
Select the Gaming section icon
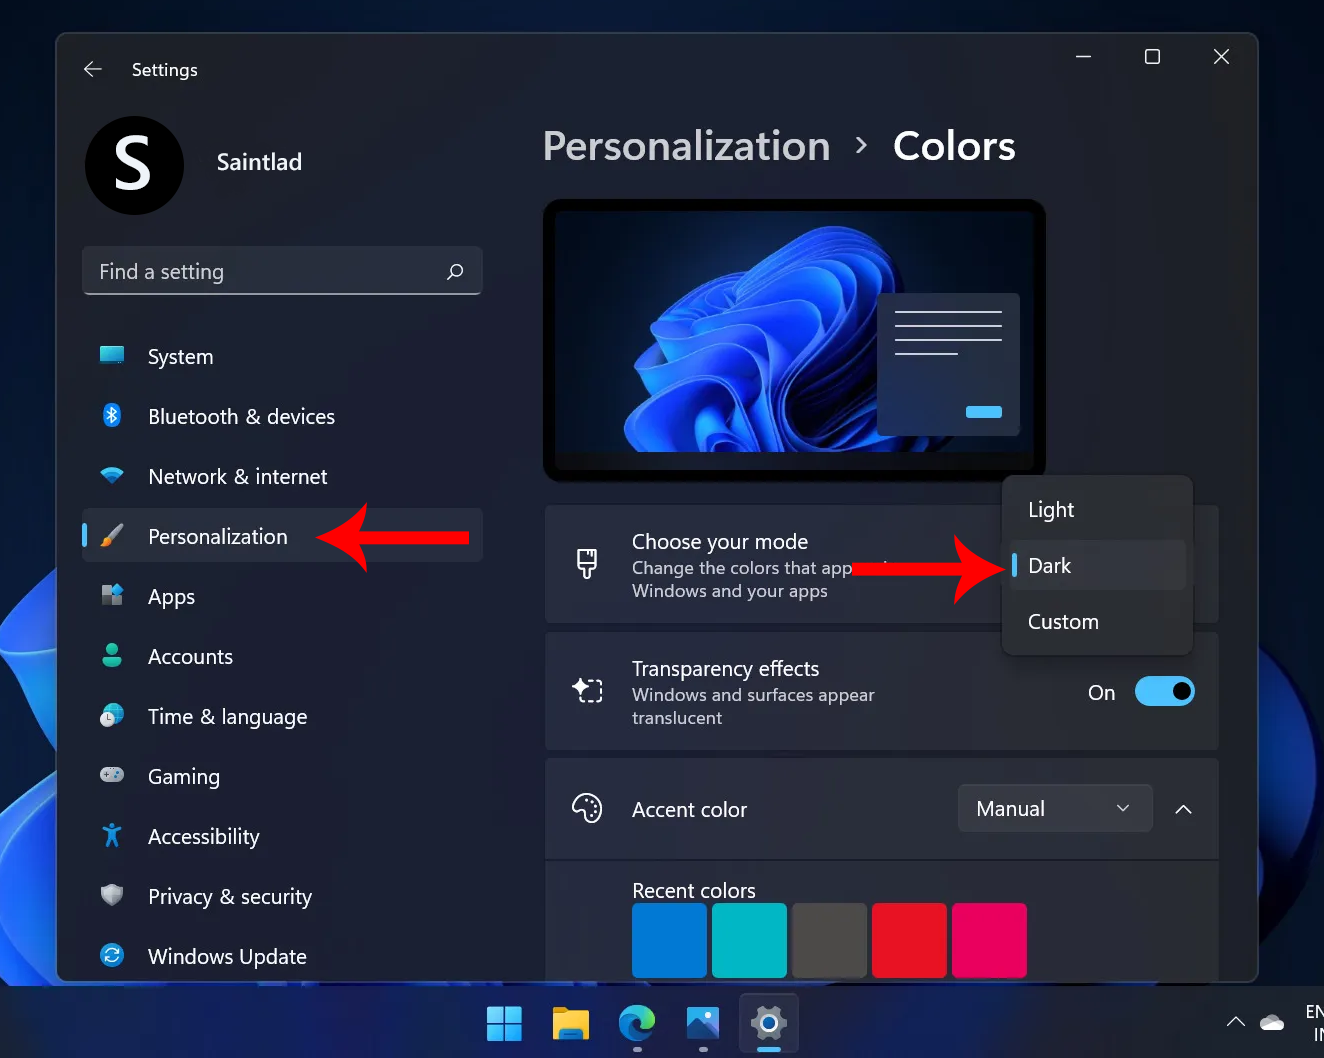pos(112,776)
